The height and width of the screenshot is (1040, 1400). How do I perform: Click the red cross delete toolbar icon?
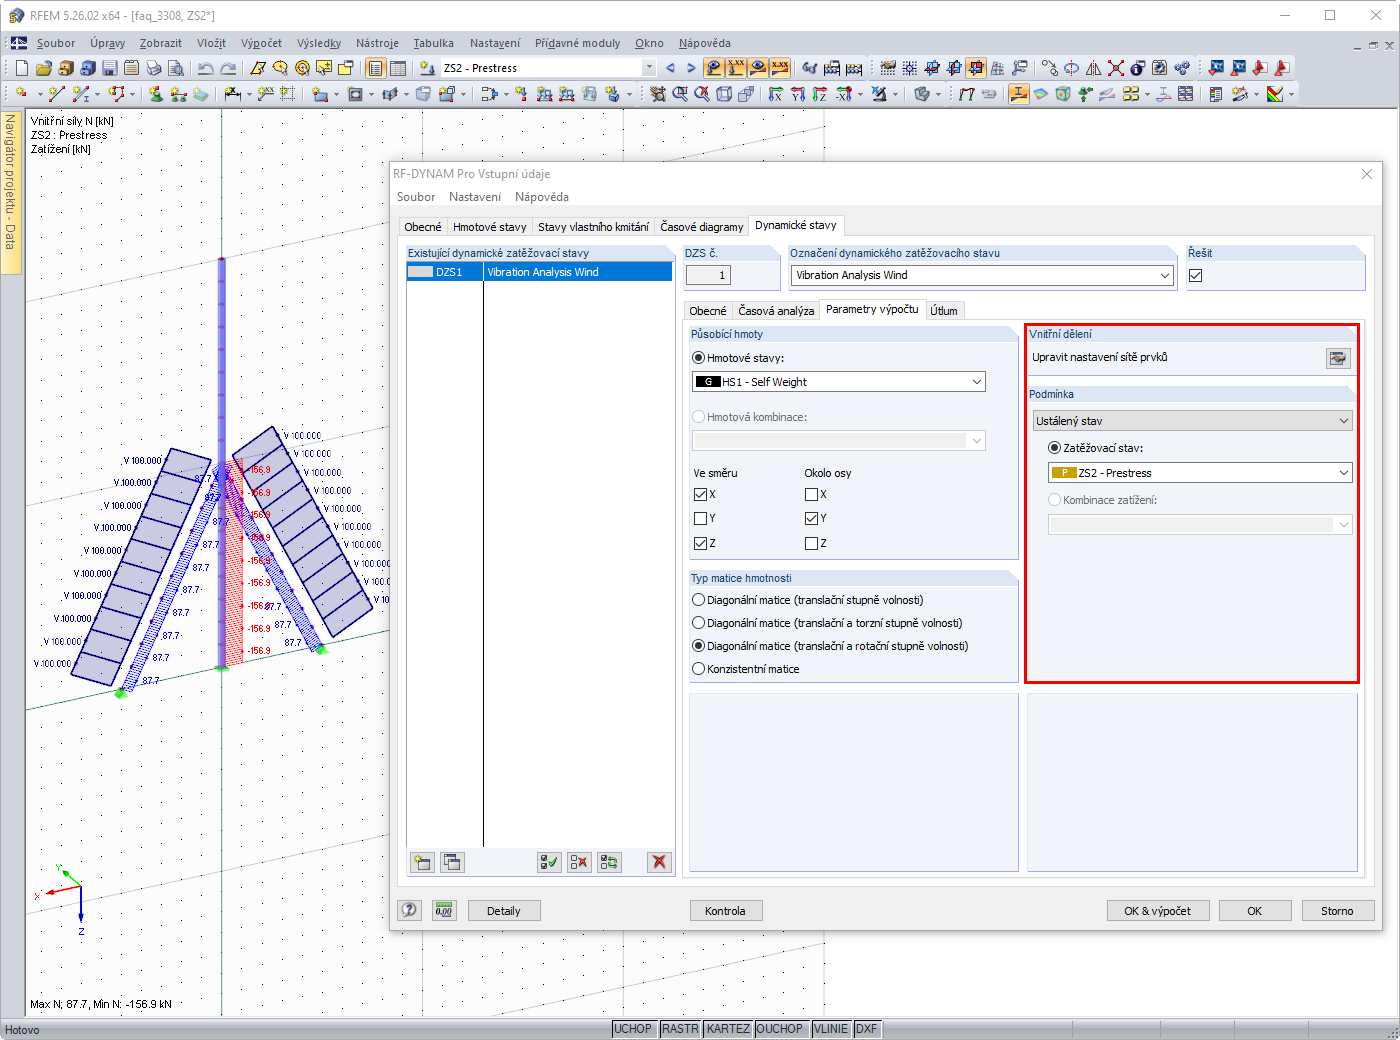(x=1116, y=68)
